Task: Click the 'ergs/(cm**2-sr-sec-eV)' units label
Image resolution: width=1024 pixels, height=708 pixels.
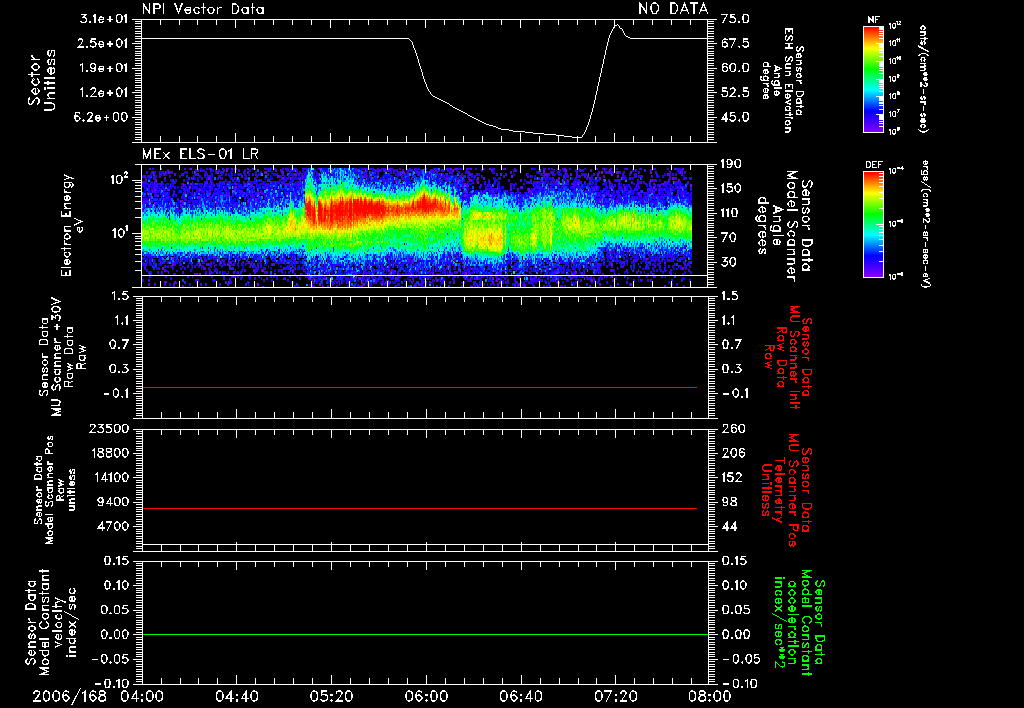Action: [927, 224]
